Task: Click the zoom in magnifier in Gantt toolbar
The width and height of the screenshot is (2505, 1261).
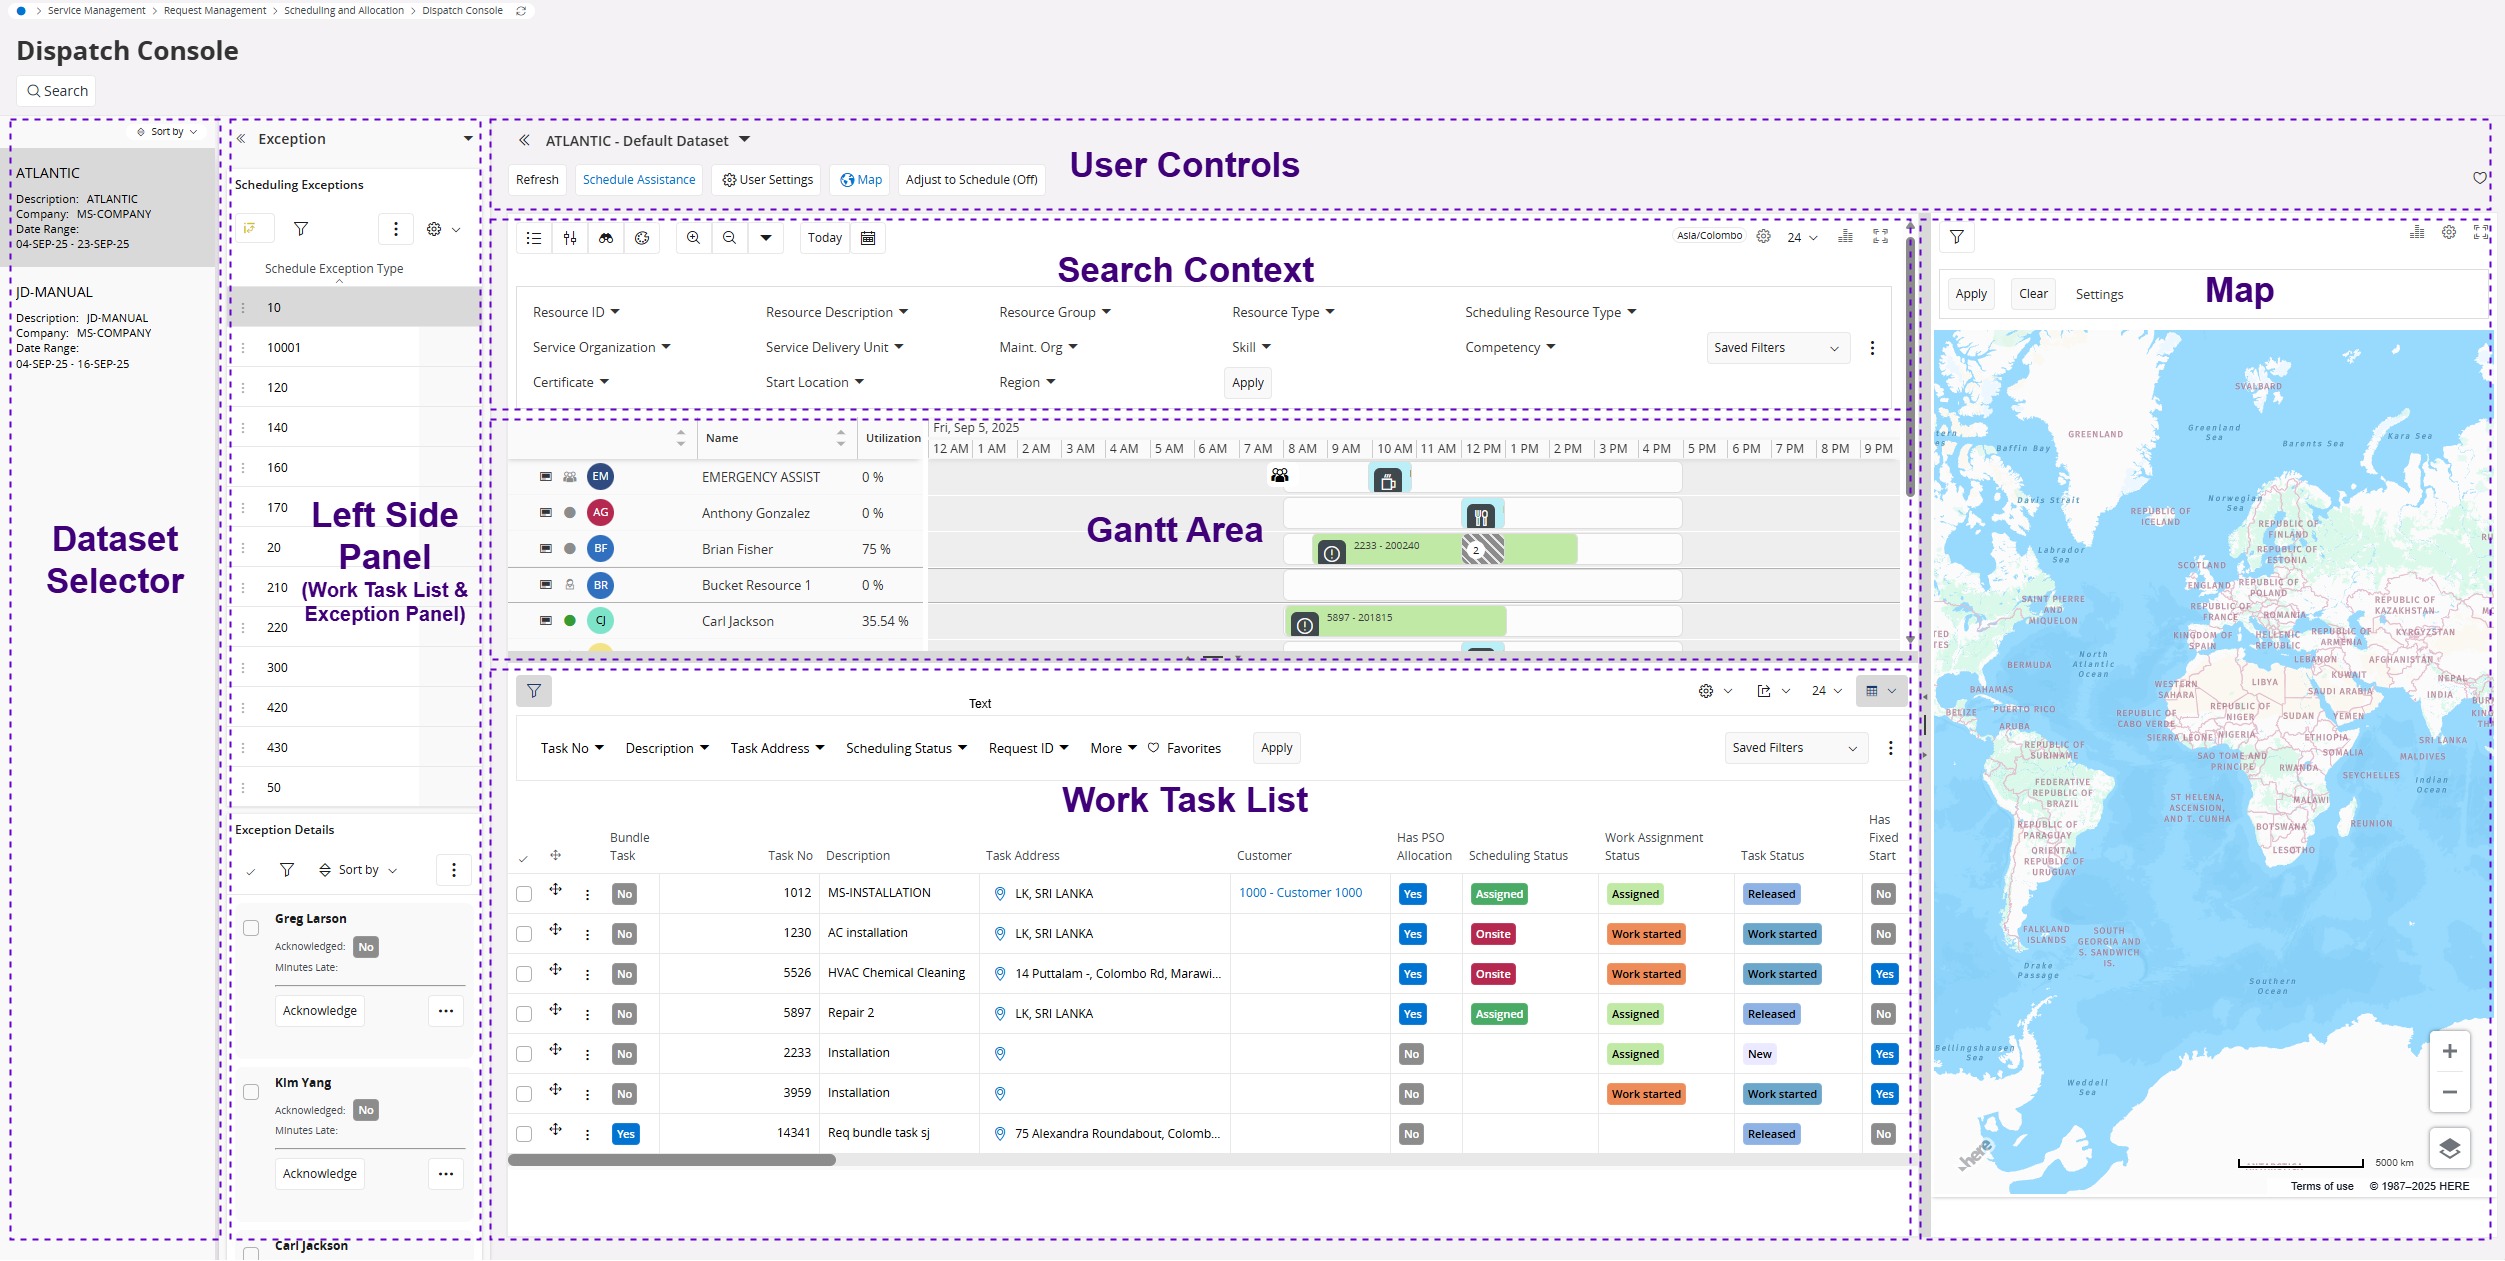Action: click(x=693, y=238)
